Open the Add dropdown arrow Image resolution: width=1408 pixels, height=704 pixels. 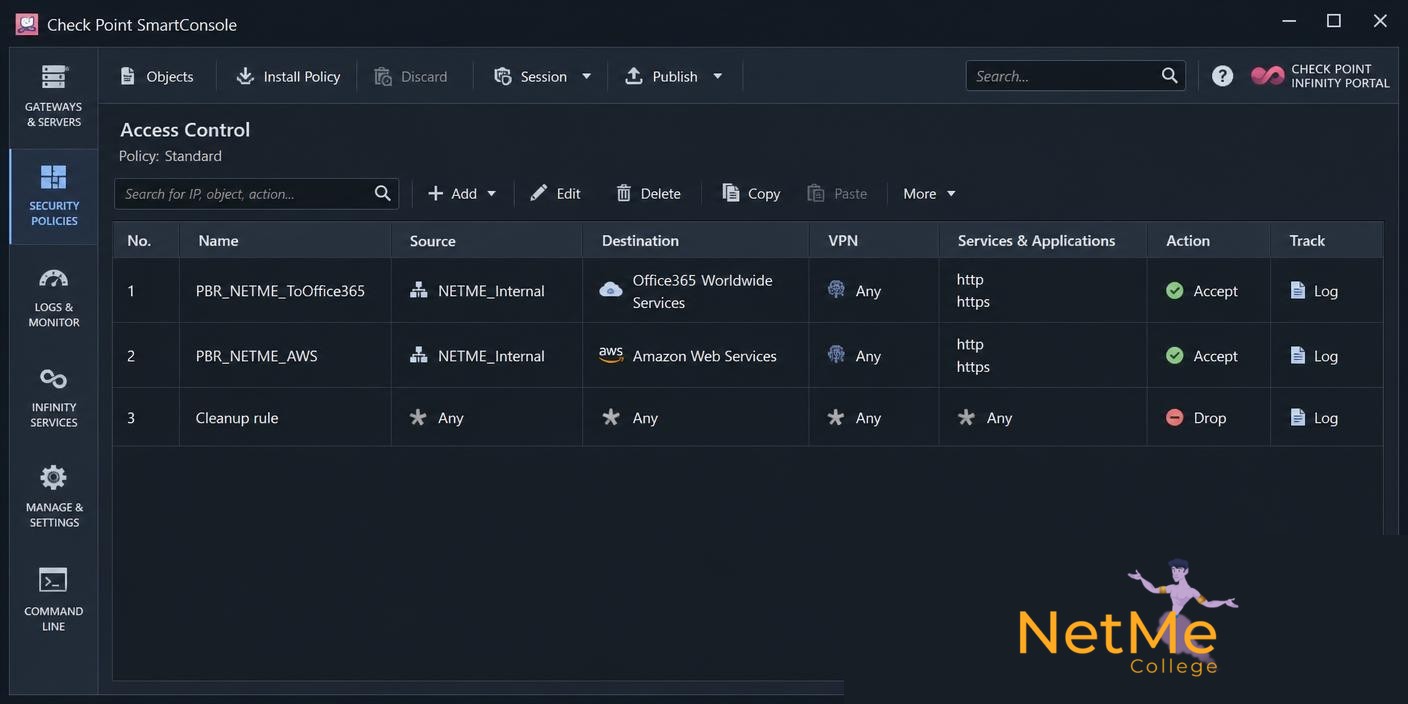click(x=491, y=194)
